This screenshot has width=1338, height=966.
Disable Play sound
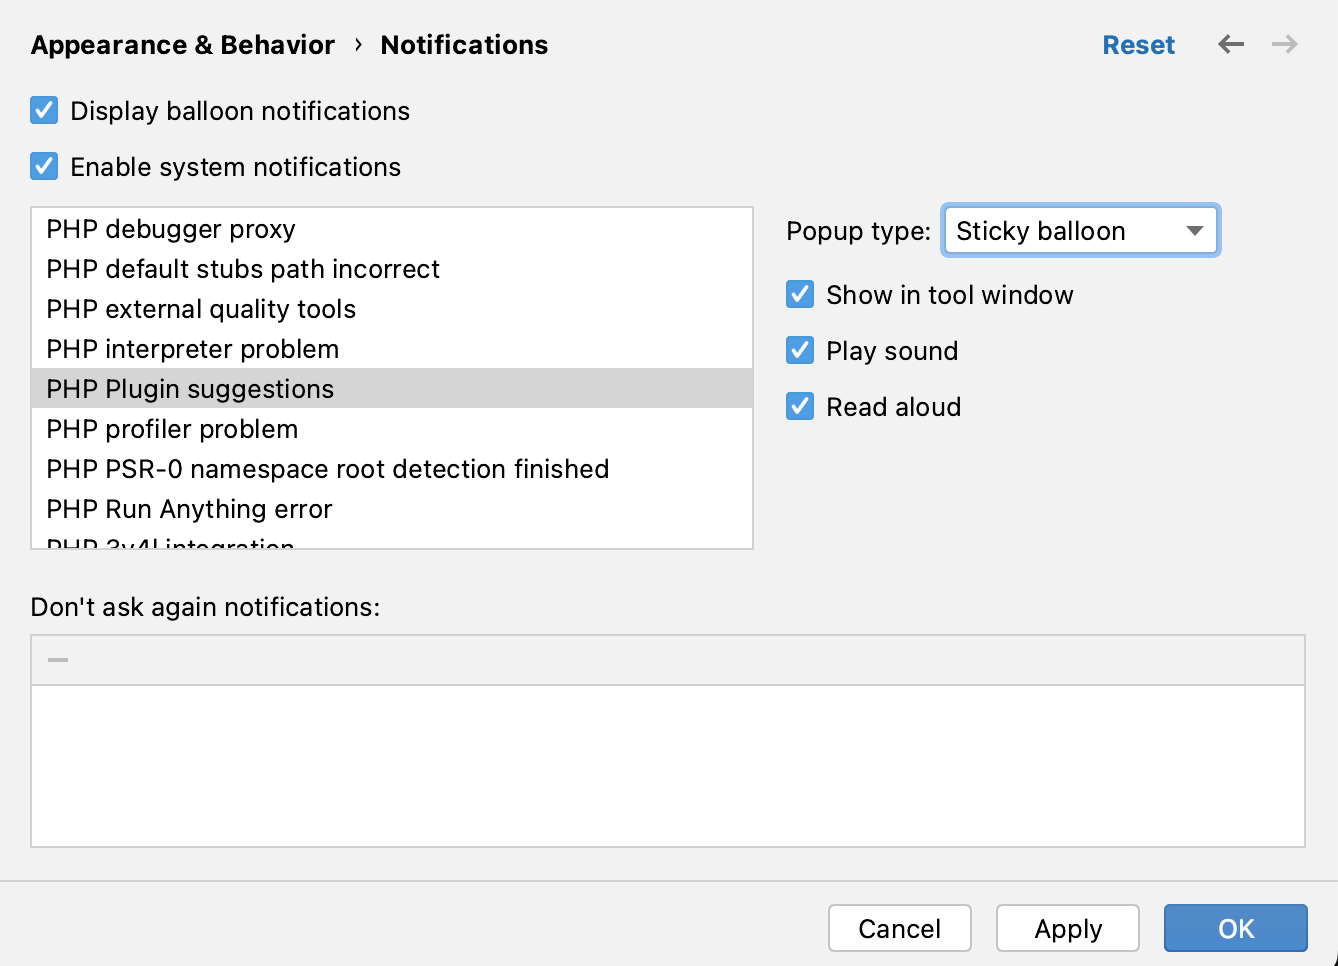click(800, 350)
